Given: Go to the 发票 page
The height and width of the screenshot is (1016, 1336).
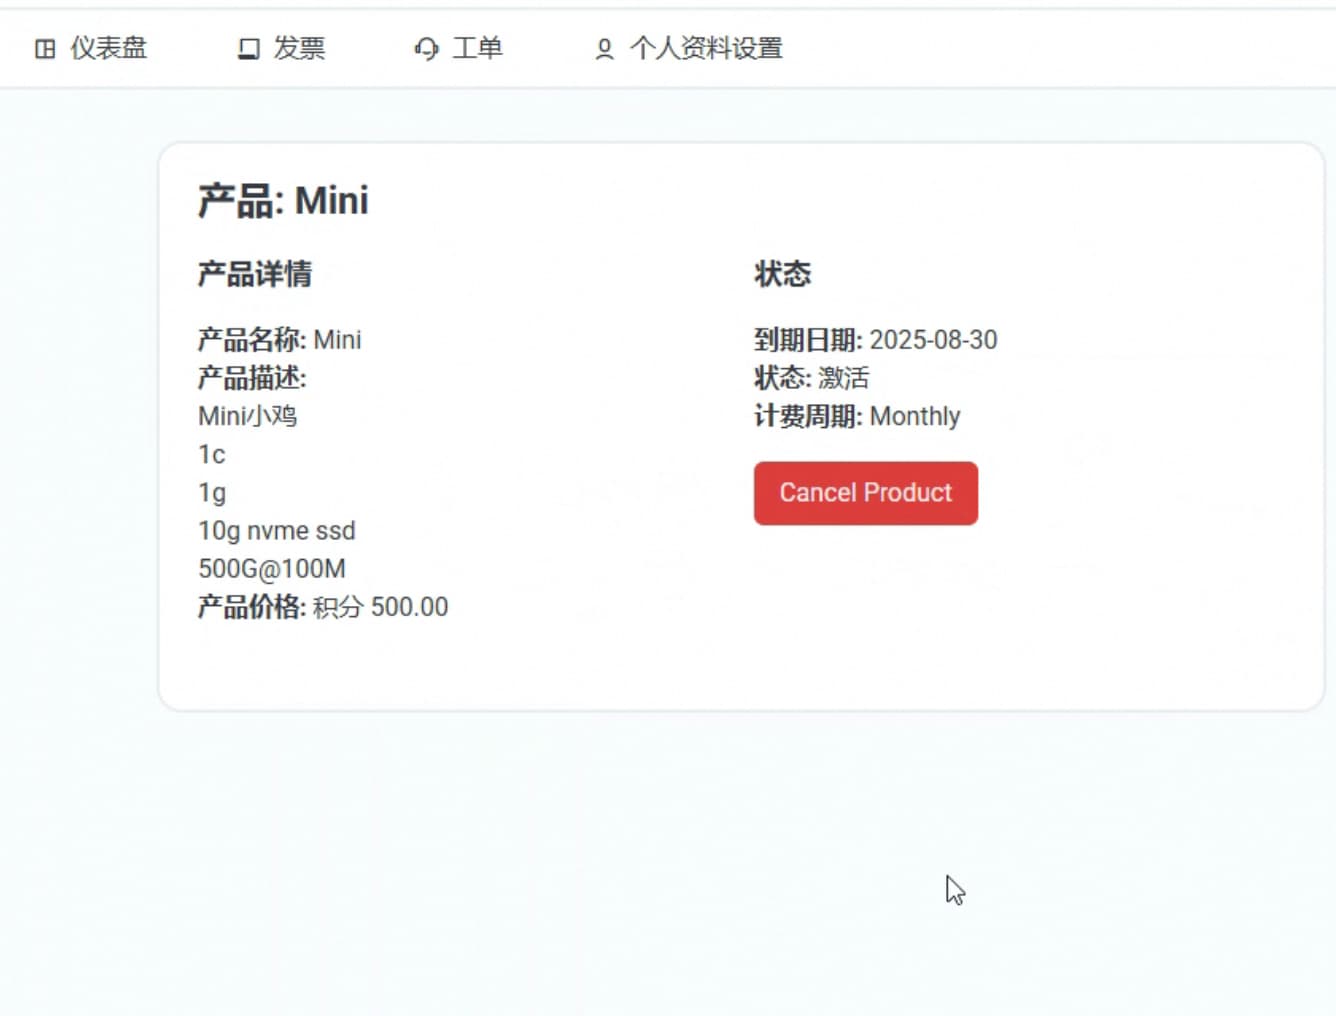Looking at the screenshot, I should click(282, 48).
